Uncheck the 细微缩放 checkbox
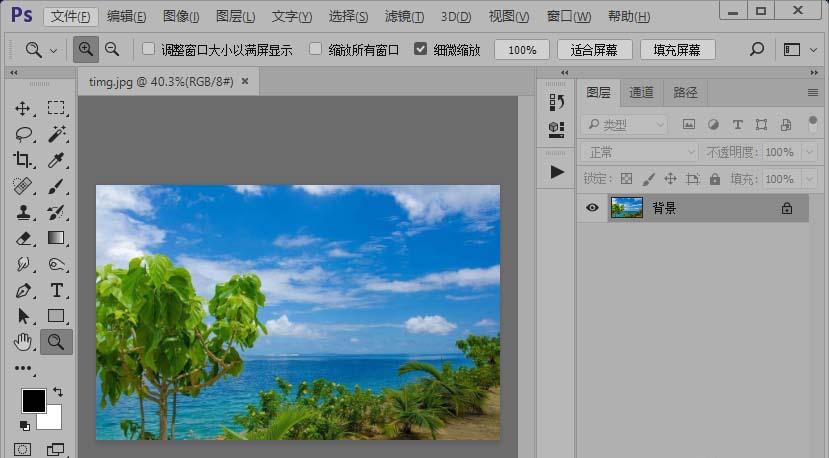The height and width of the screenshot is (458, 829). coord(420,49)
